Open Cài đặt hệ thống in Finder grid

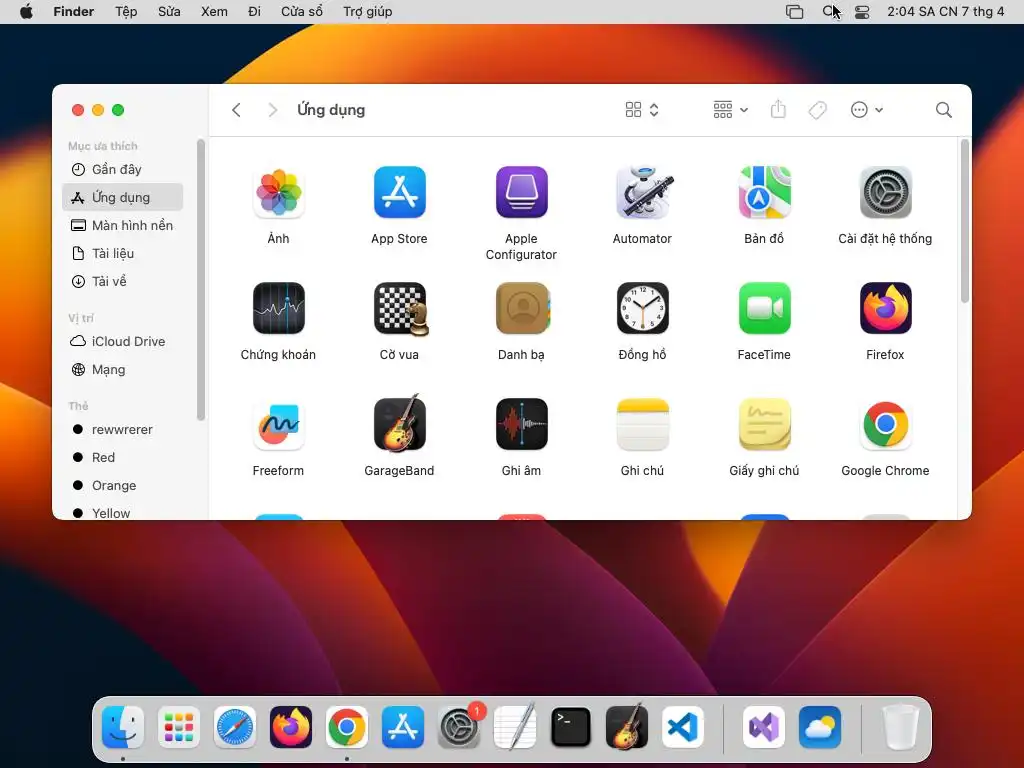pos(886,193)
